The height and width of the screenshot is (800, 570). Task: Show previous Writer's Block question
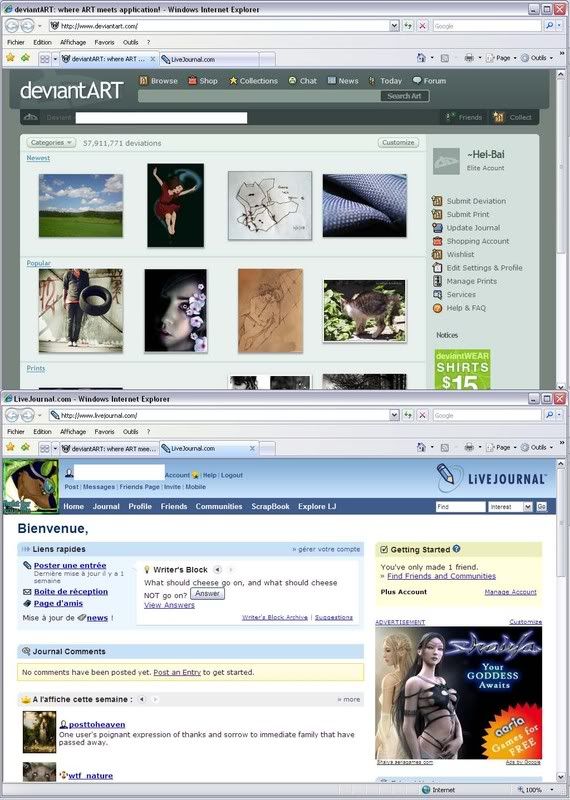(217, 569)
